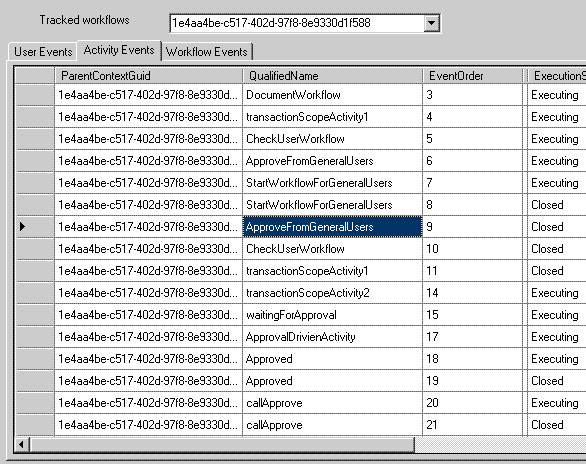
Task: Select the EventOrder cell with value 14
Action: tap(472, 293)
